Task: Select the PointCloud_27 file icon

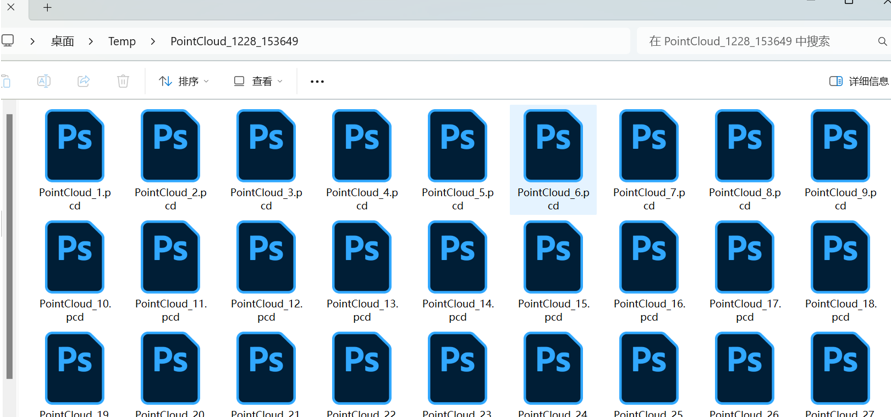Action: click(840, 368)
